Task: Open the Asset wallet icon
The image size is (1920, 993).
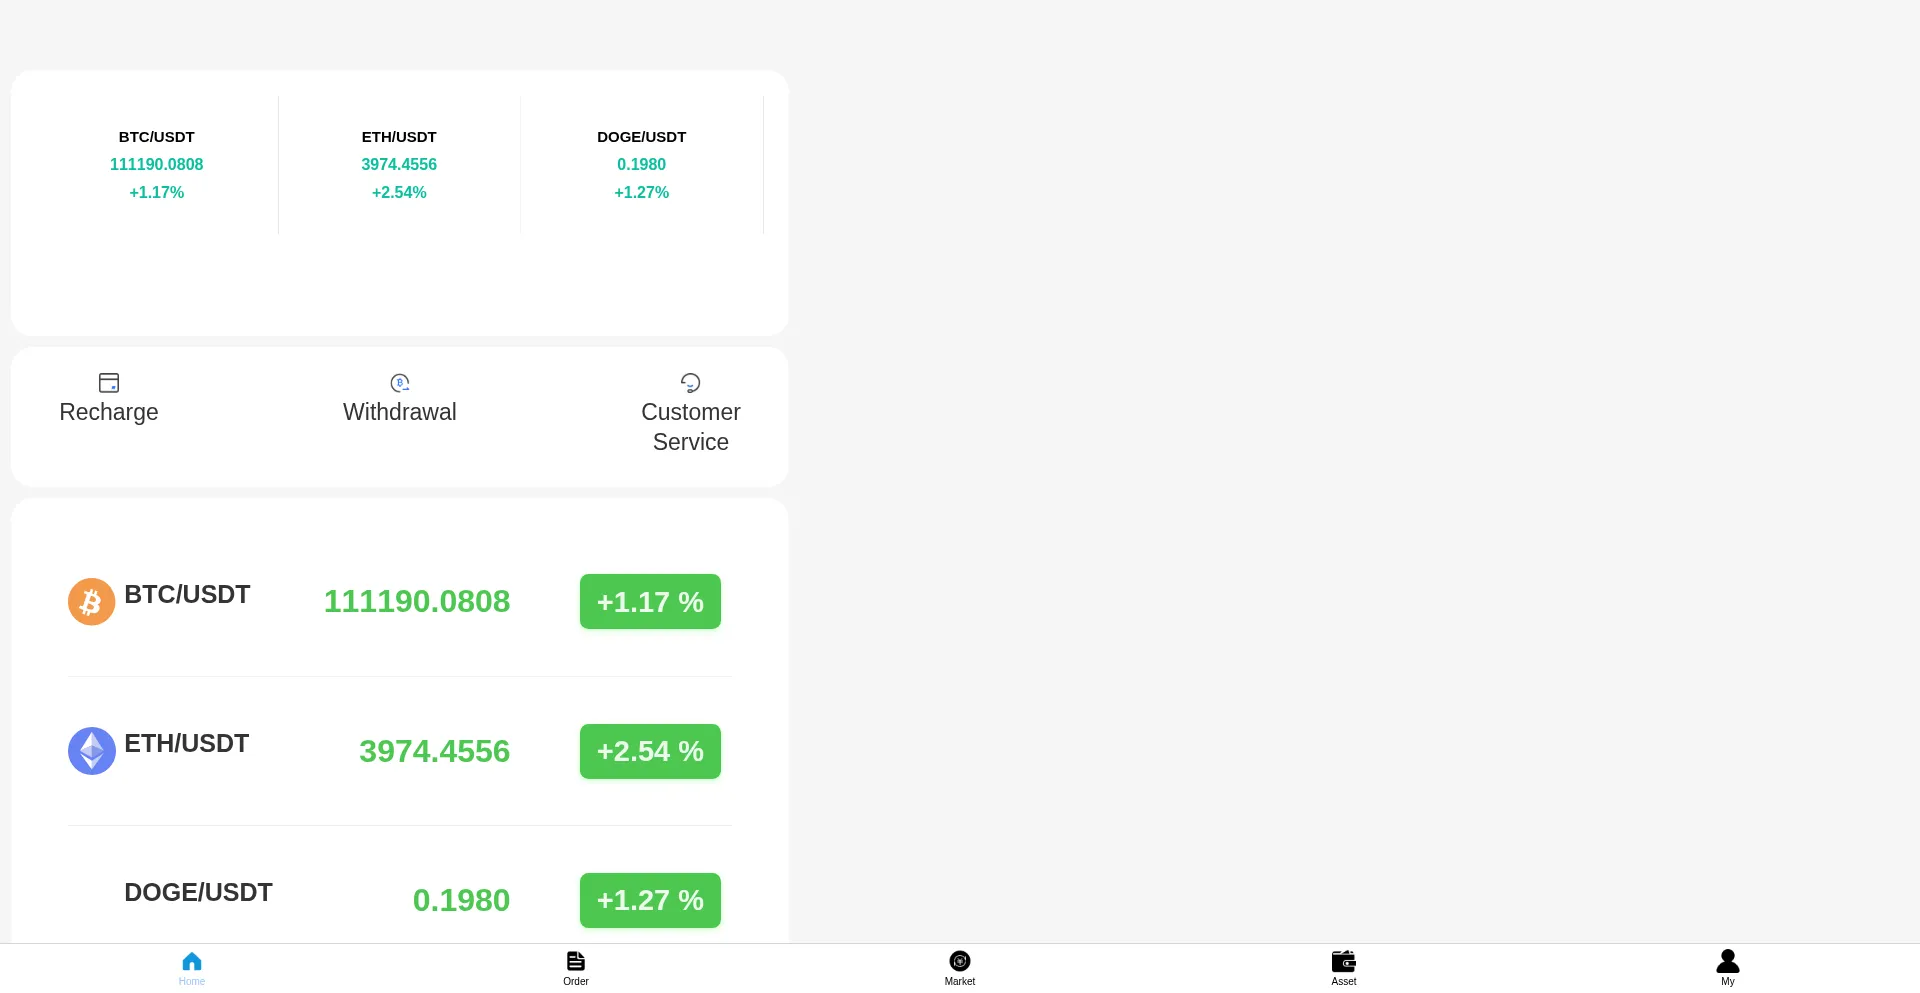Action: click(1344, 962)
